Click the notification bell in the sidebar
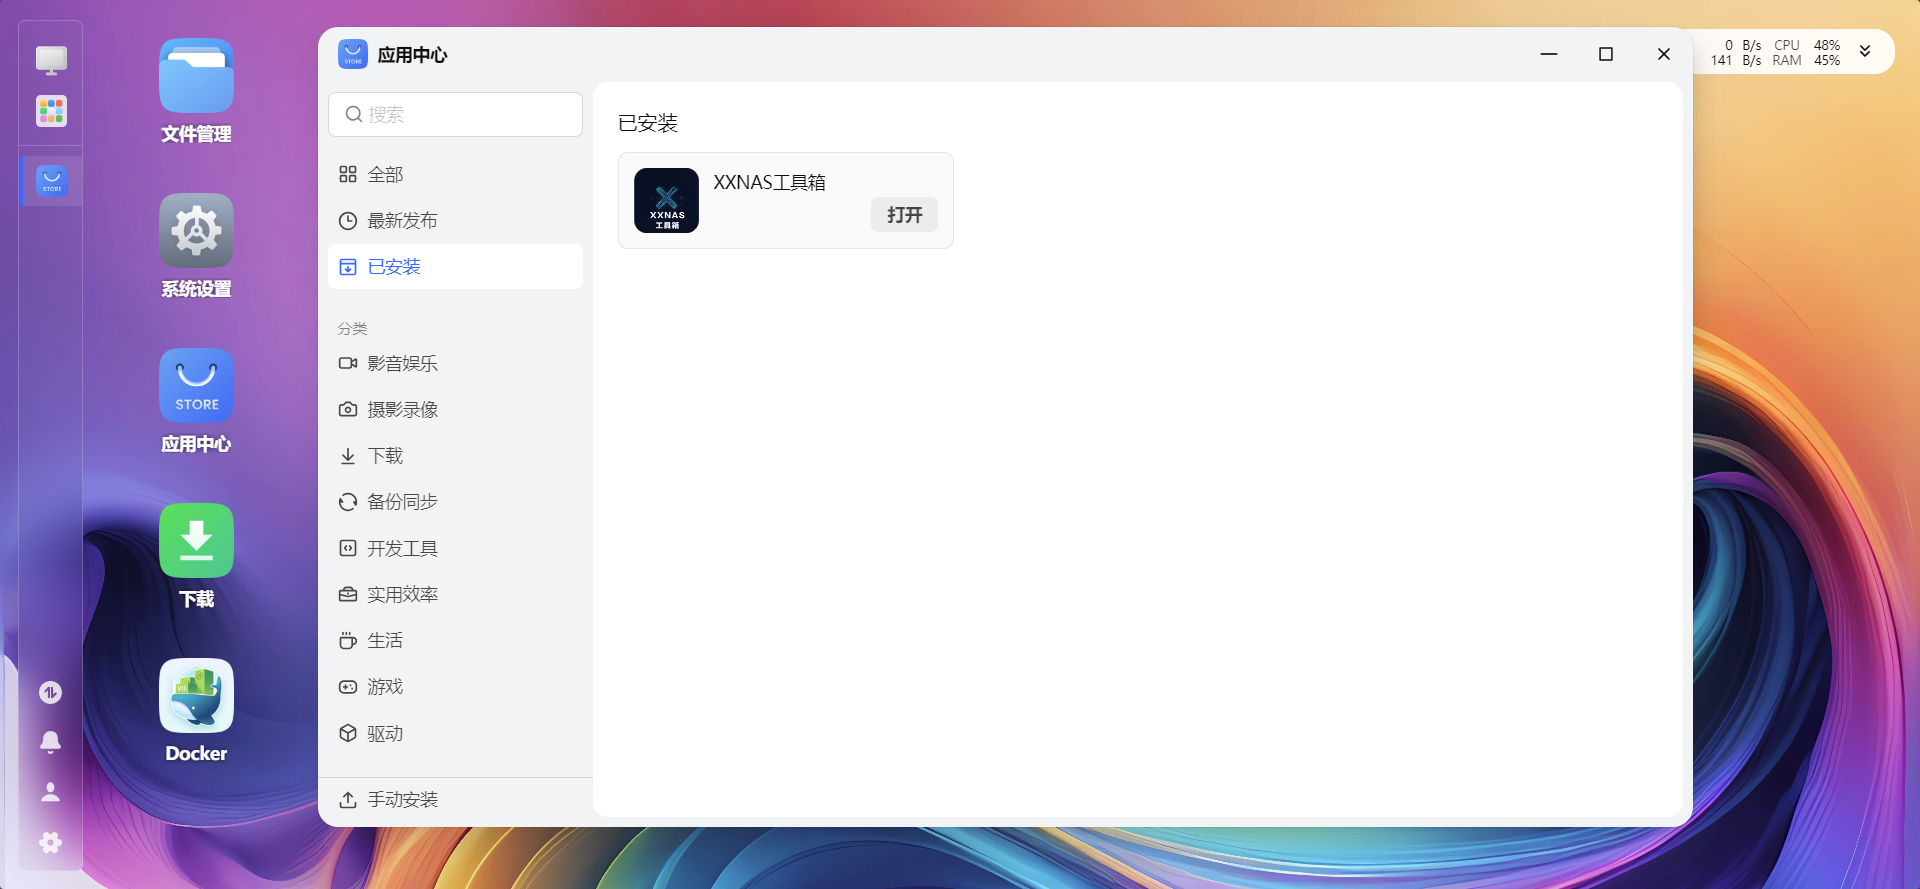 coord(50,742)
